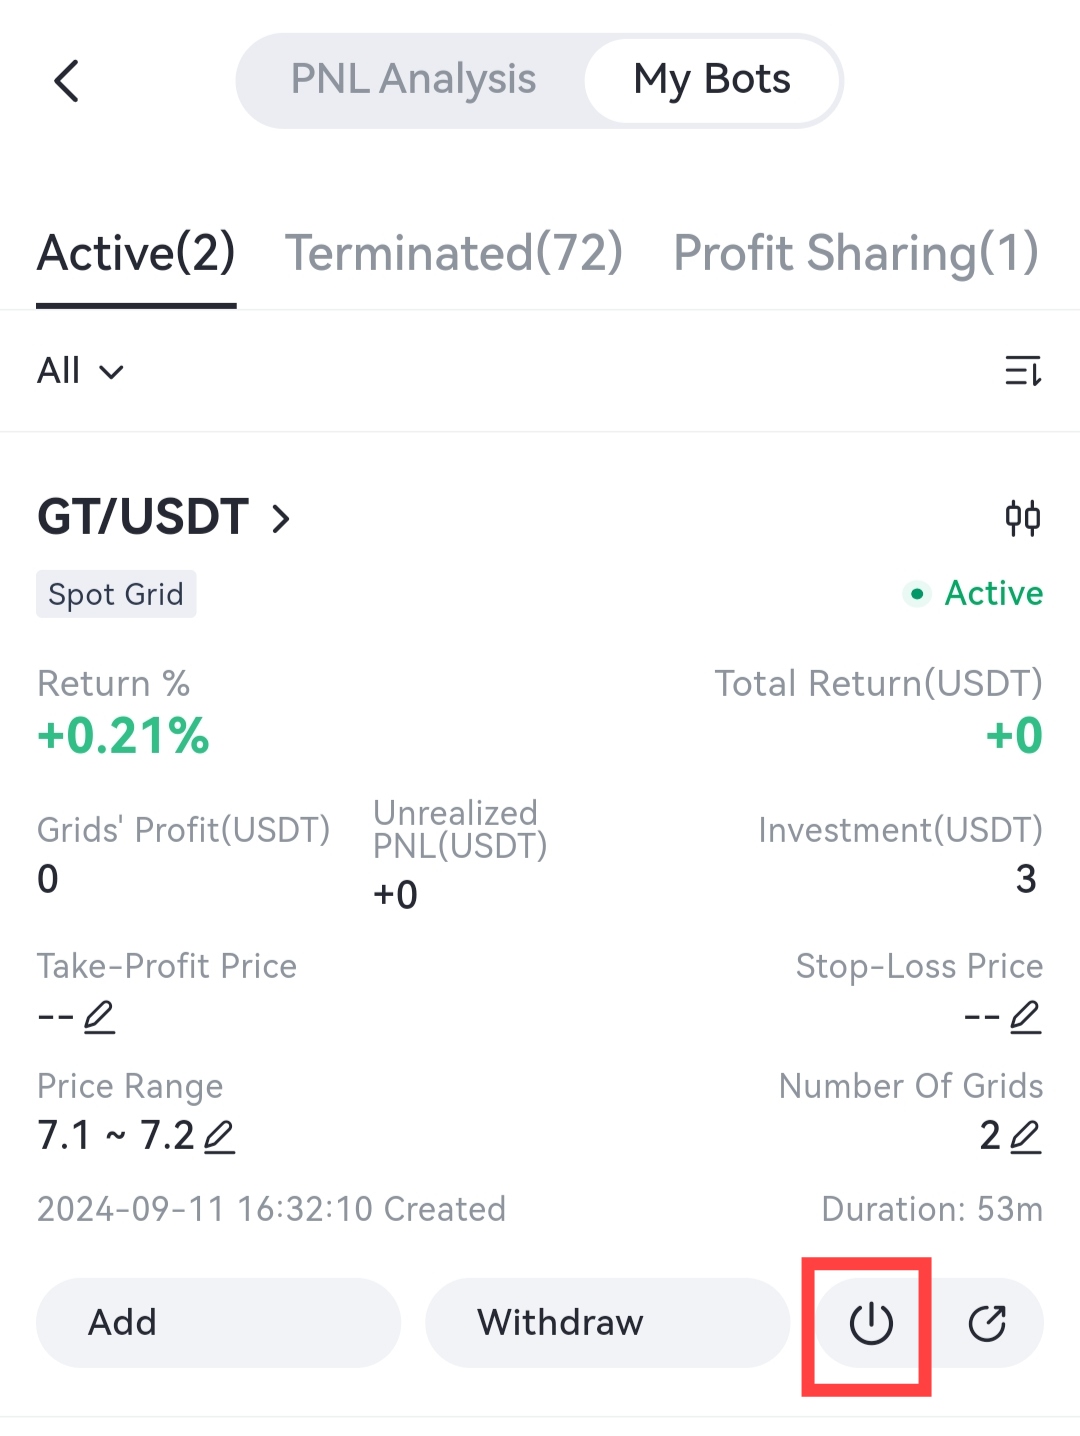Tap the Spot Grid tag
The width and height of the screenshot is (1080, 1436).
point(116,594)
